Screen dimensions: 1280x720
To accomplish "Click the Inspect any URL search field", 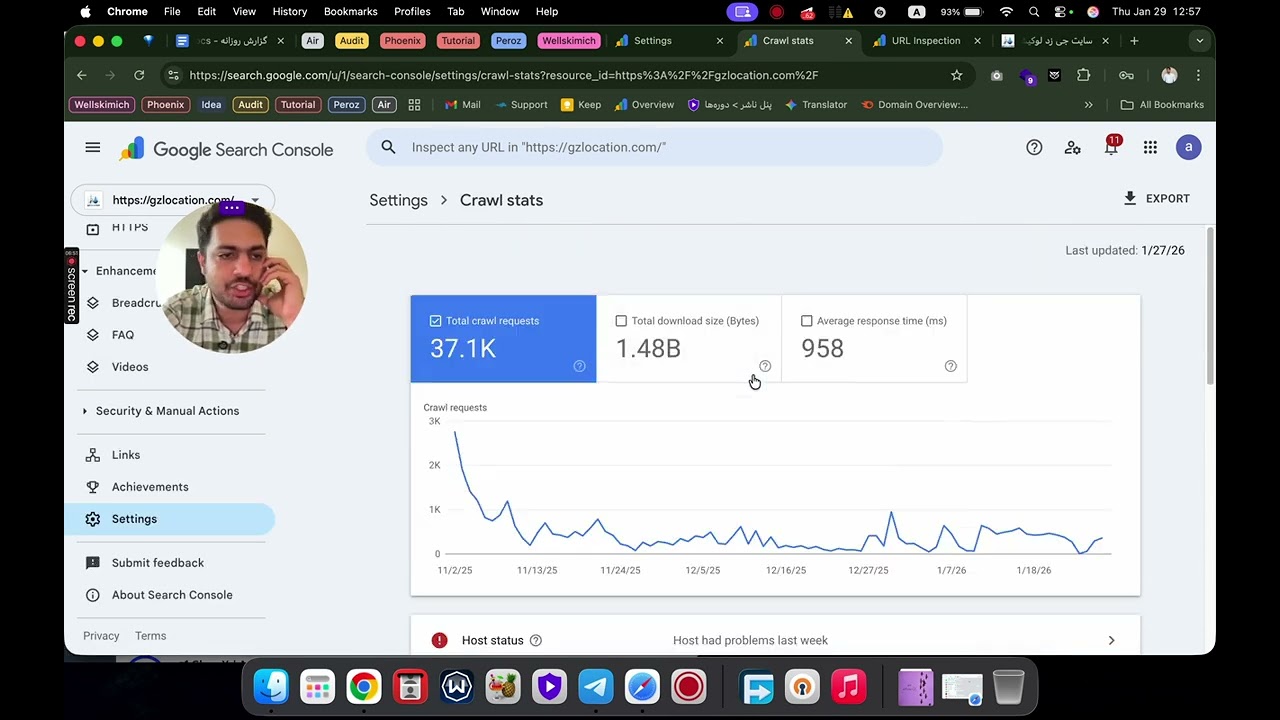I will tap(654, 147).
